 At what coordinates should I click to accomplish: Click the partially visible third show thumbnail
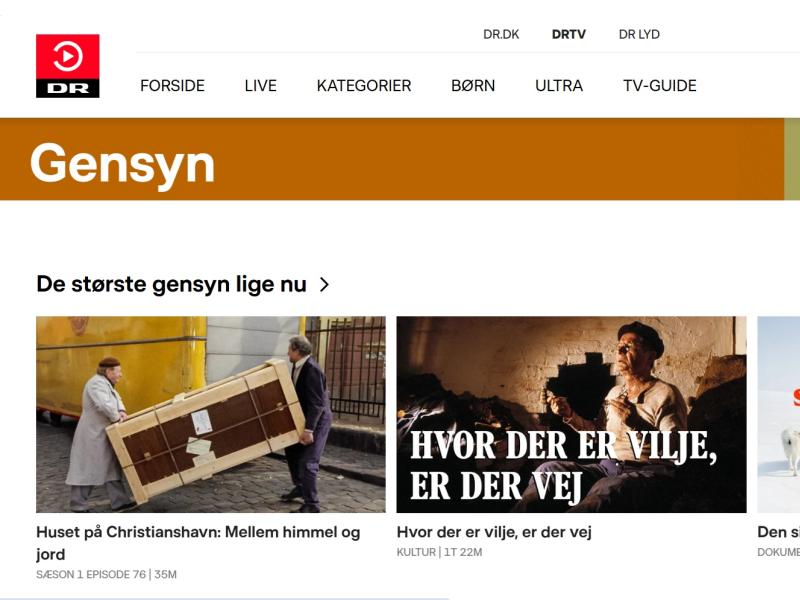click(779, 414)
